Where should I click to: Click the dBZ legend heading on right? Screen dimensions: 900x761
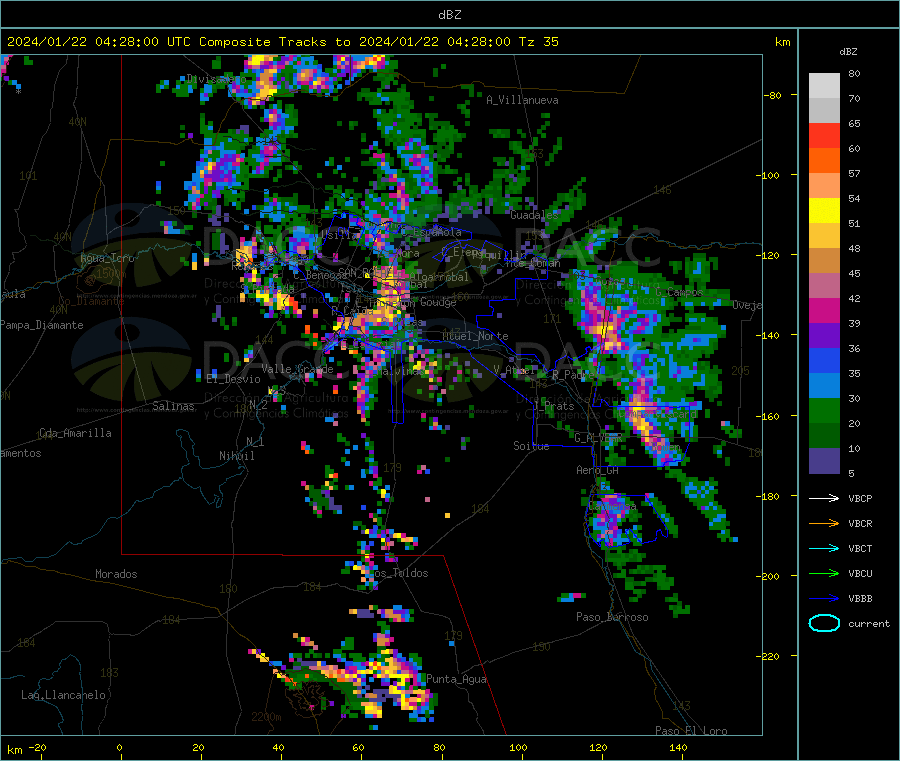(848, 52)
